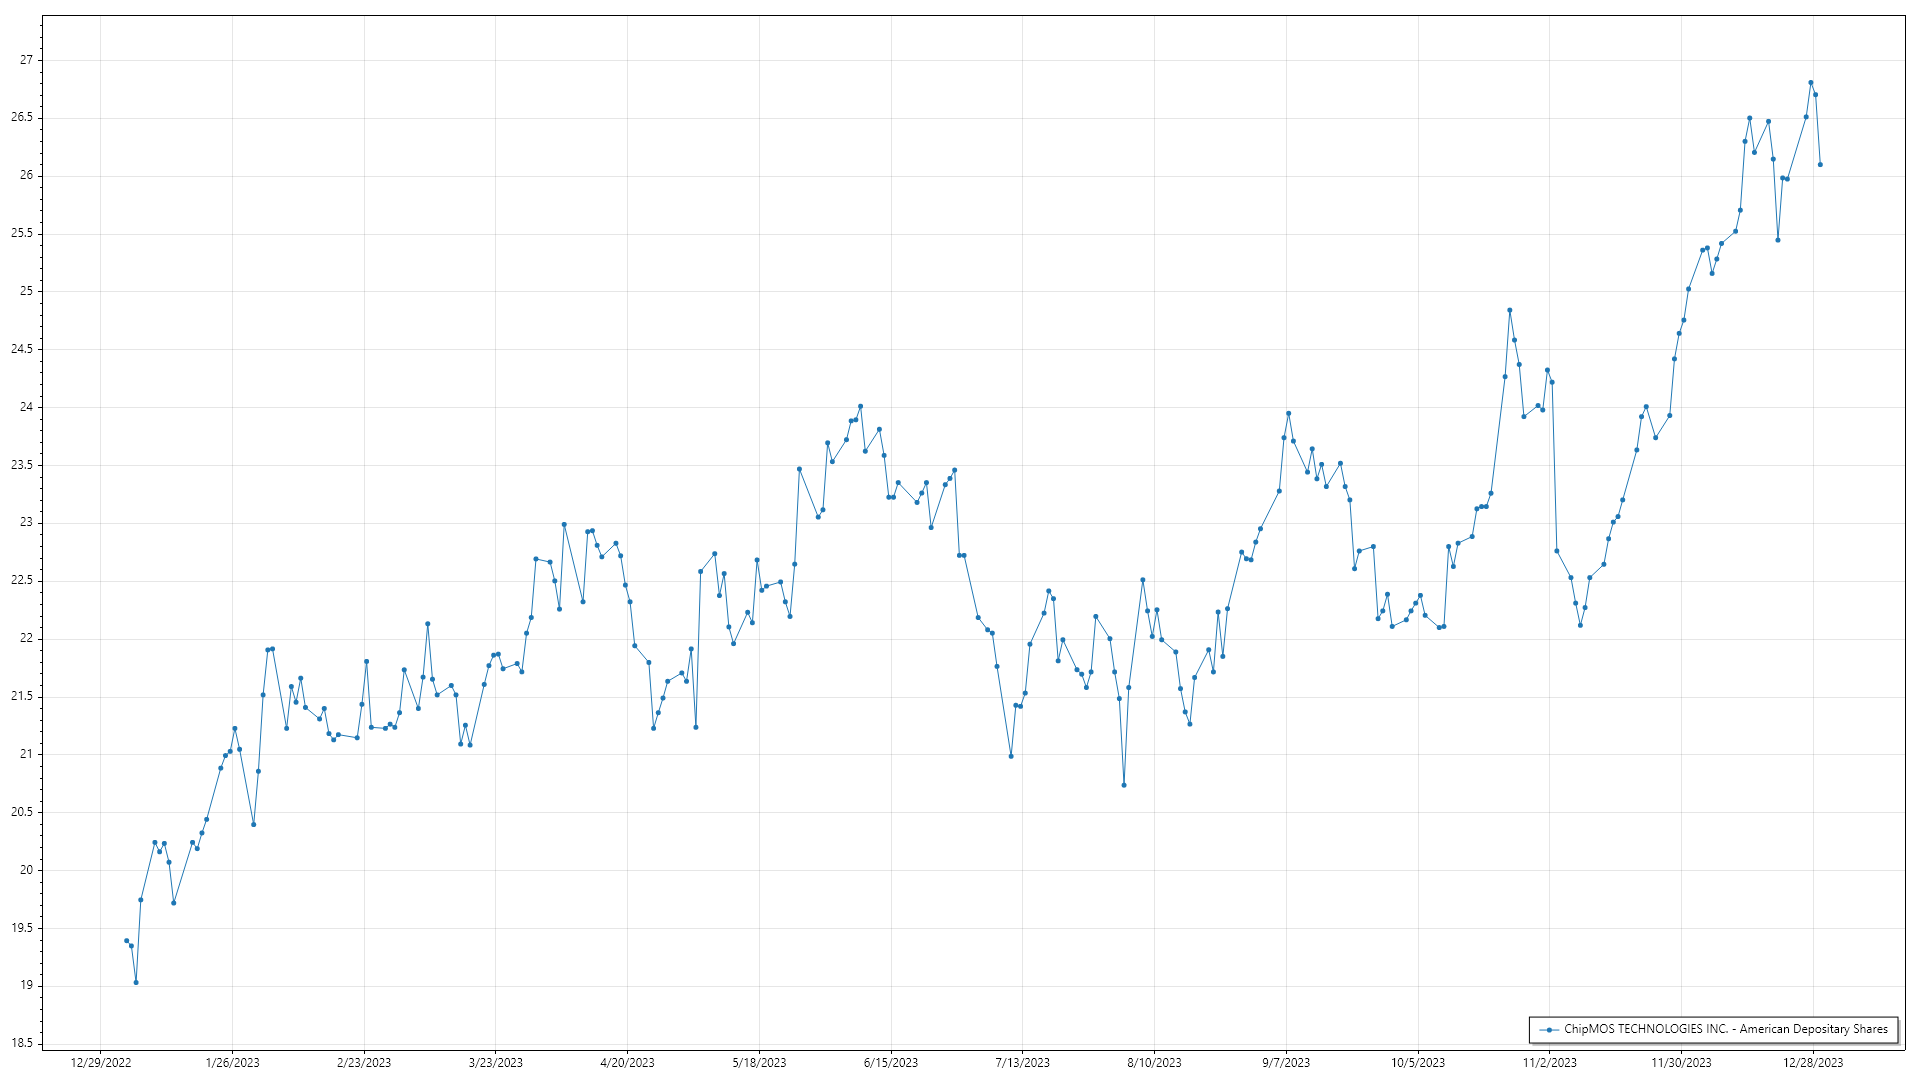The image size is (1920, 1080).
Task: Select the 12/28/2023 x-axis date label
Action: (x=1813, y=1063)
